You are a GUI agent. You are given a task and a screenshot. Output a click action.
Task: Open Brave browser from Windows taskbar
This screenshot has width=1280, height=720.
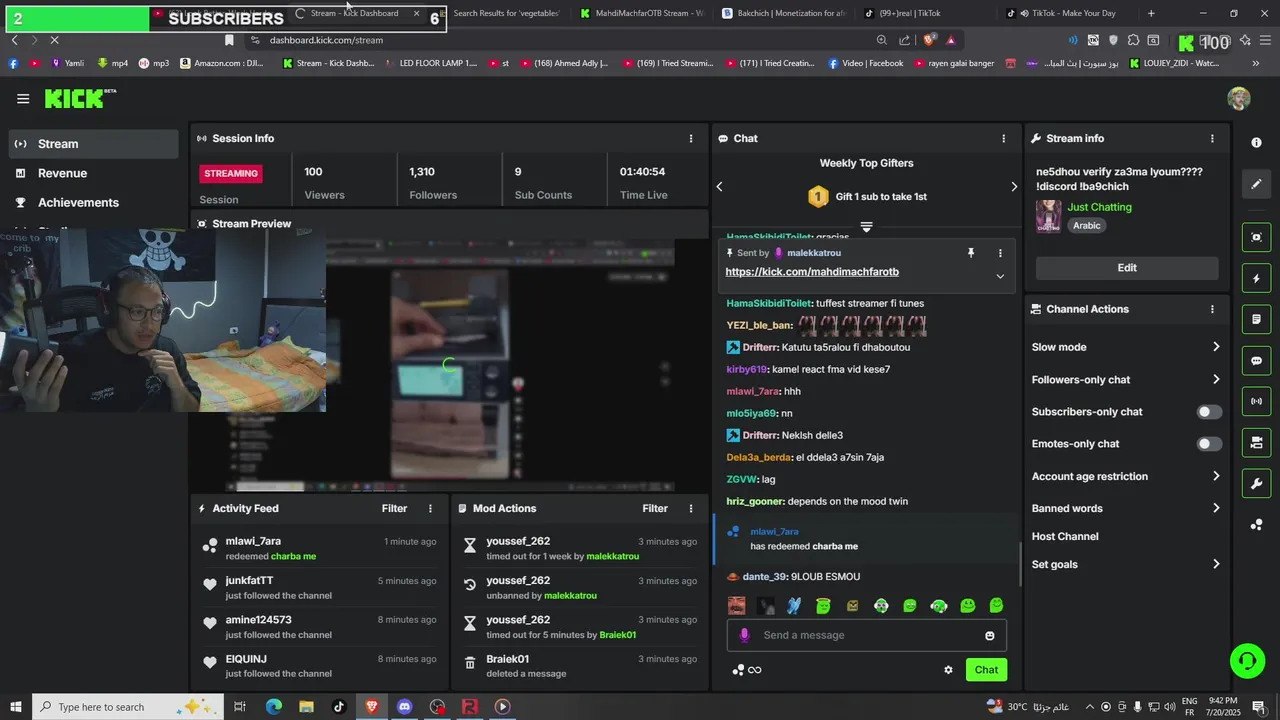tap(372, 707)
